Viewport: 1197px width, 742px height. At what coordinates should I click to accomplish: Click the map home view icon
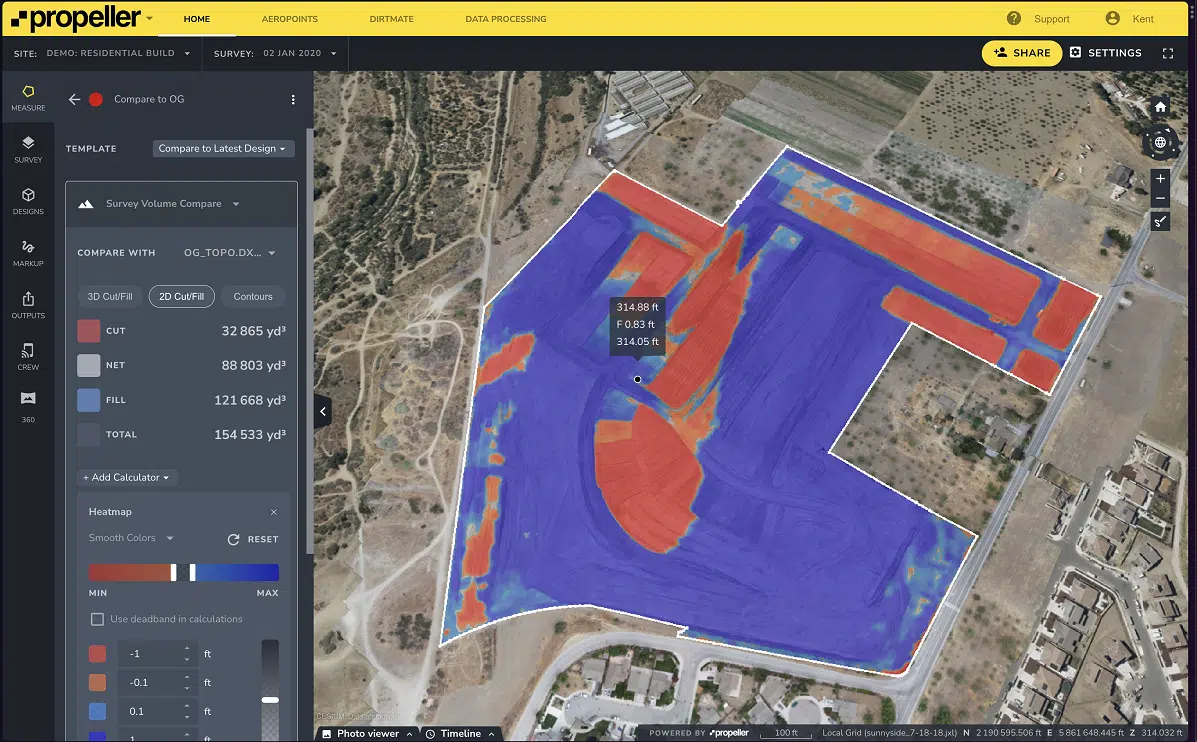[1160, 107]
